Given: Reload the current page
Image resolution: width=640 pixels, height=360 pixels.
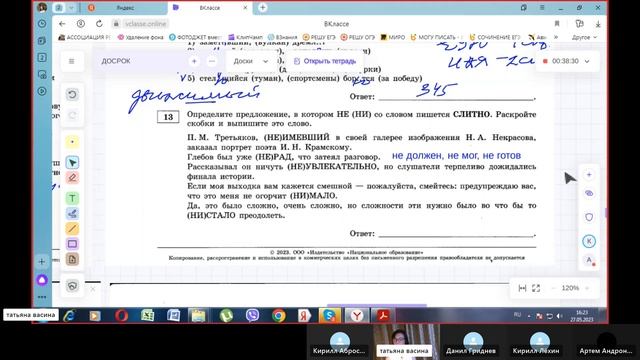Looking at the screenshot, I should click(99, 24).
